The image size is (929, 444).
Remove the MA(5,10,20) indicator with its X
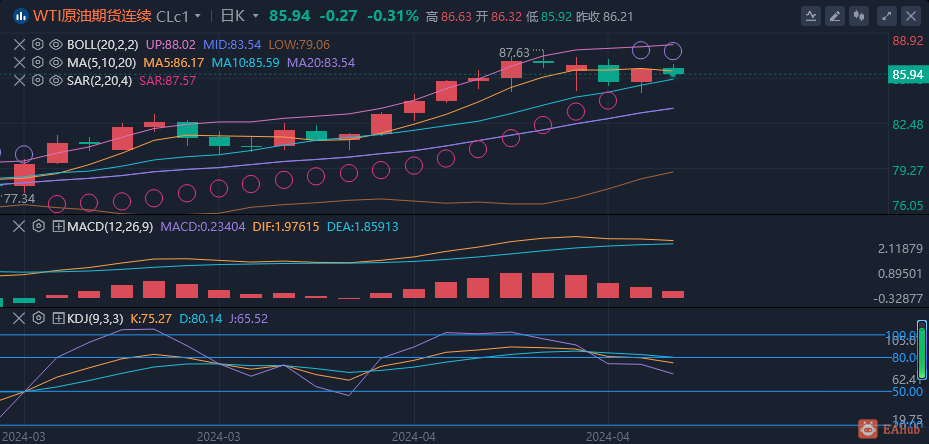20,62
